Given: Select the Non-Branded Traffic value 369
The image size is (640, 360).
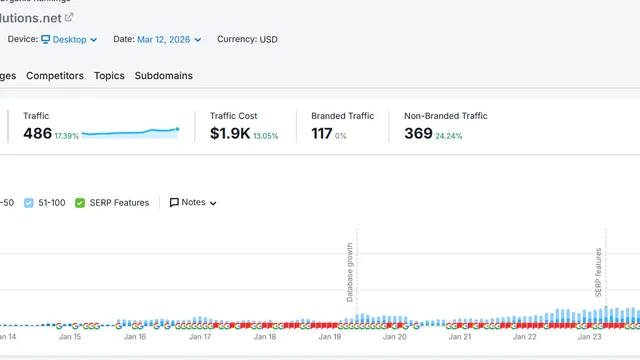Looking at the screenshot, I should tap(418, 133).
